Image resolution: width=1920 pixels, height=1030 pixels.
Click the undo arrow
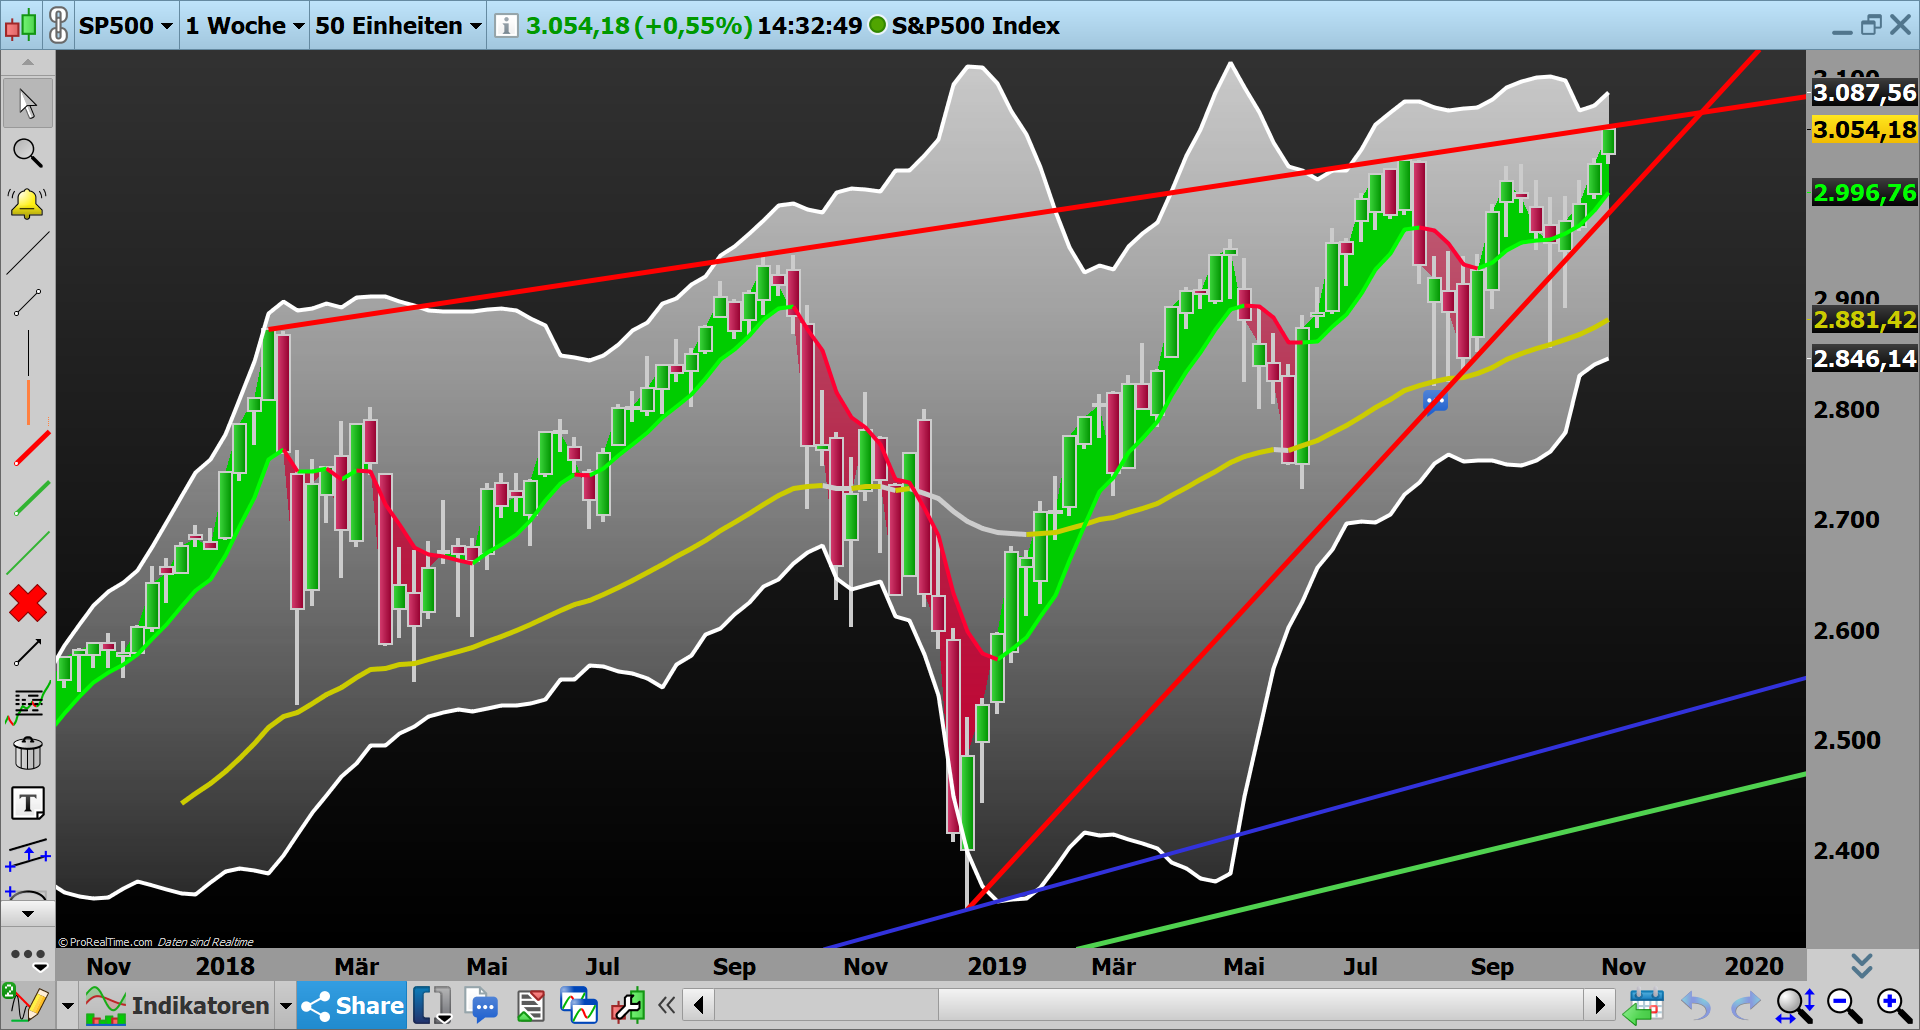1695,1005
